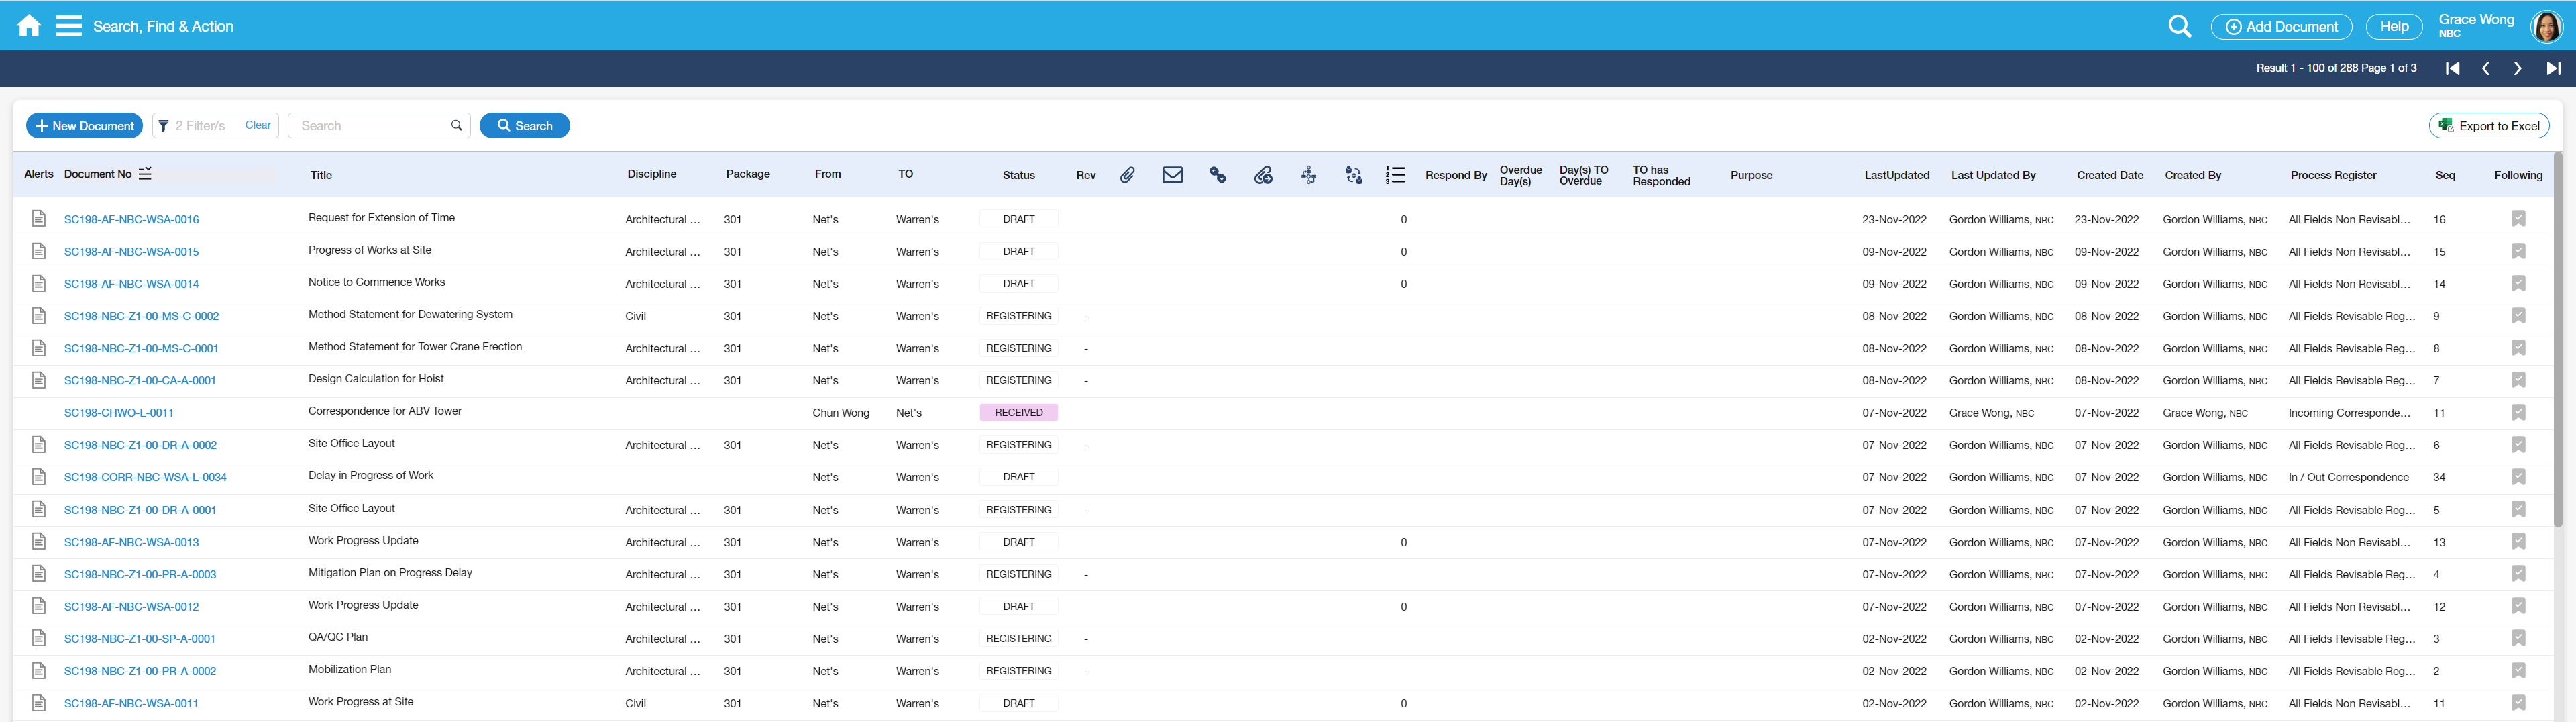Open the Document No column options dropdown
2576x722 pixels.
tap(145, 174)
